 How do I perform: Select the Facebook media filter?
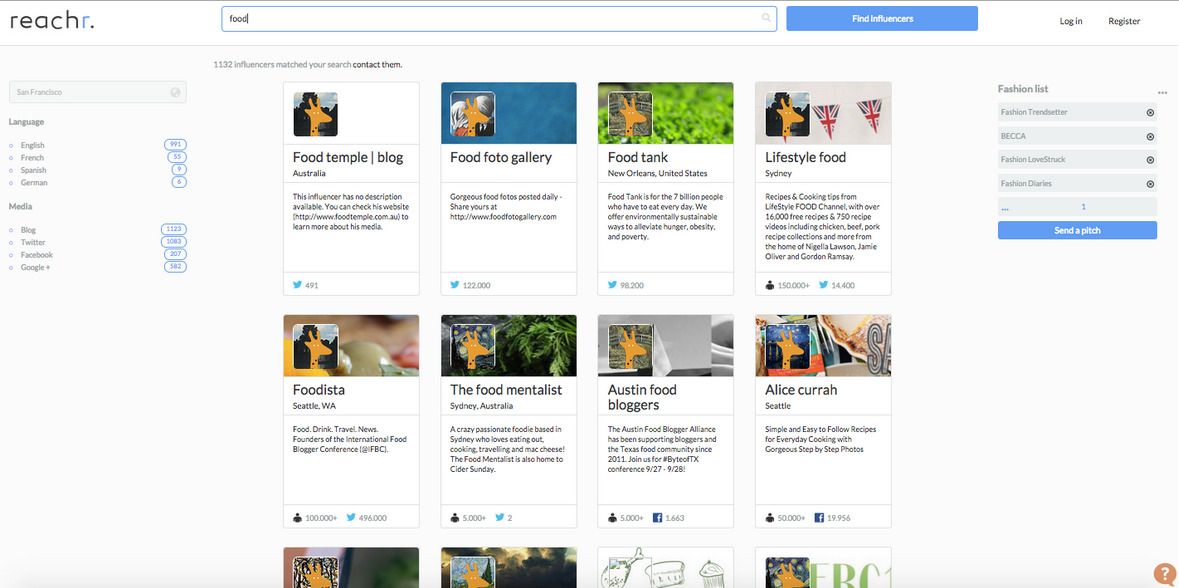pos(37,254)
